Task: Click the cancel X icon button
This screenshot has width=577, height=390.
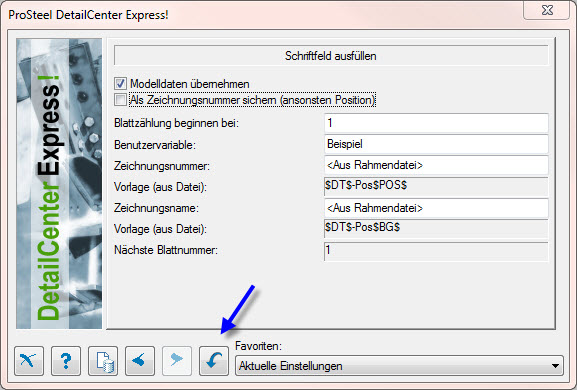Action: pos(29,361)
